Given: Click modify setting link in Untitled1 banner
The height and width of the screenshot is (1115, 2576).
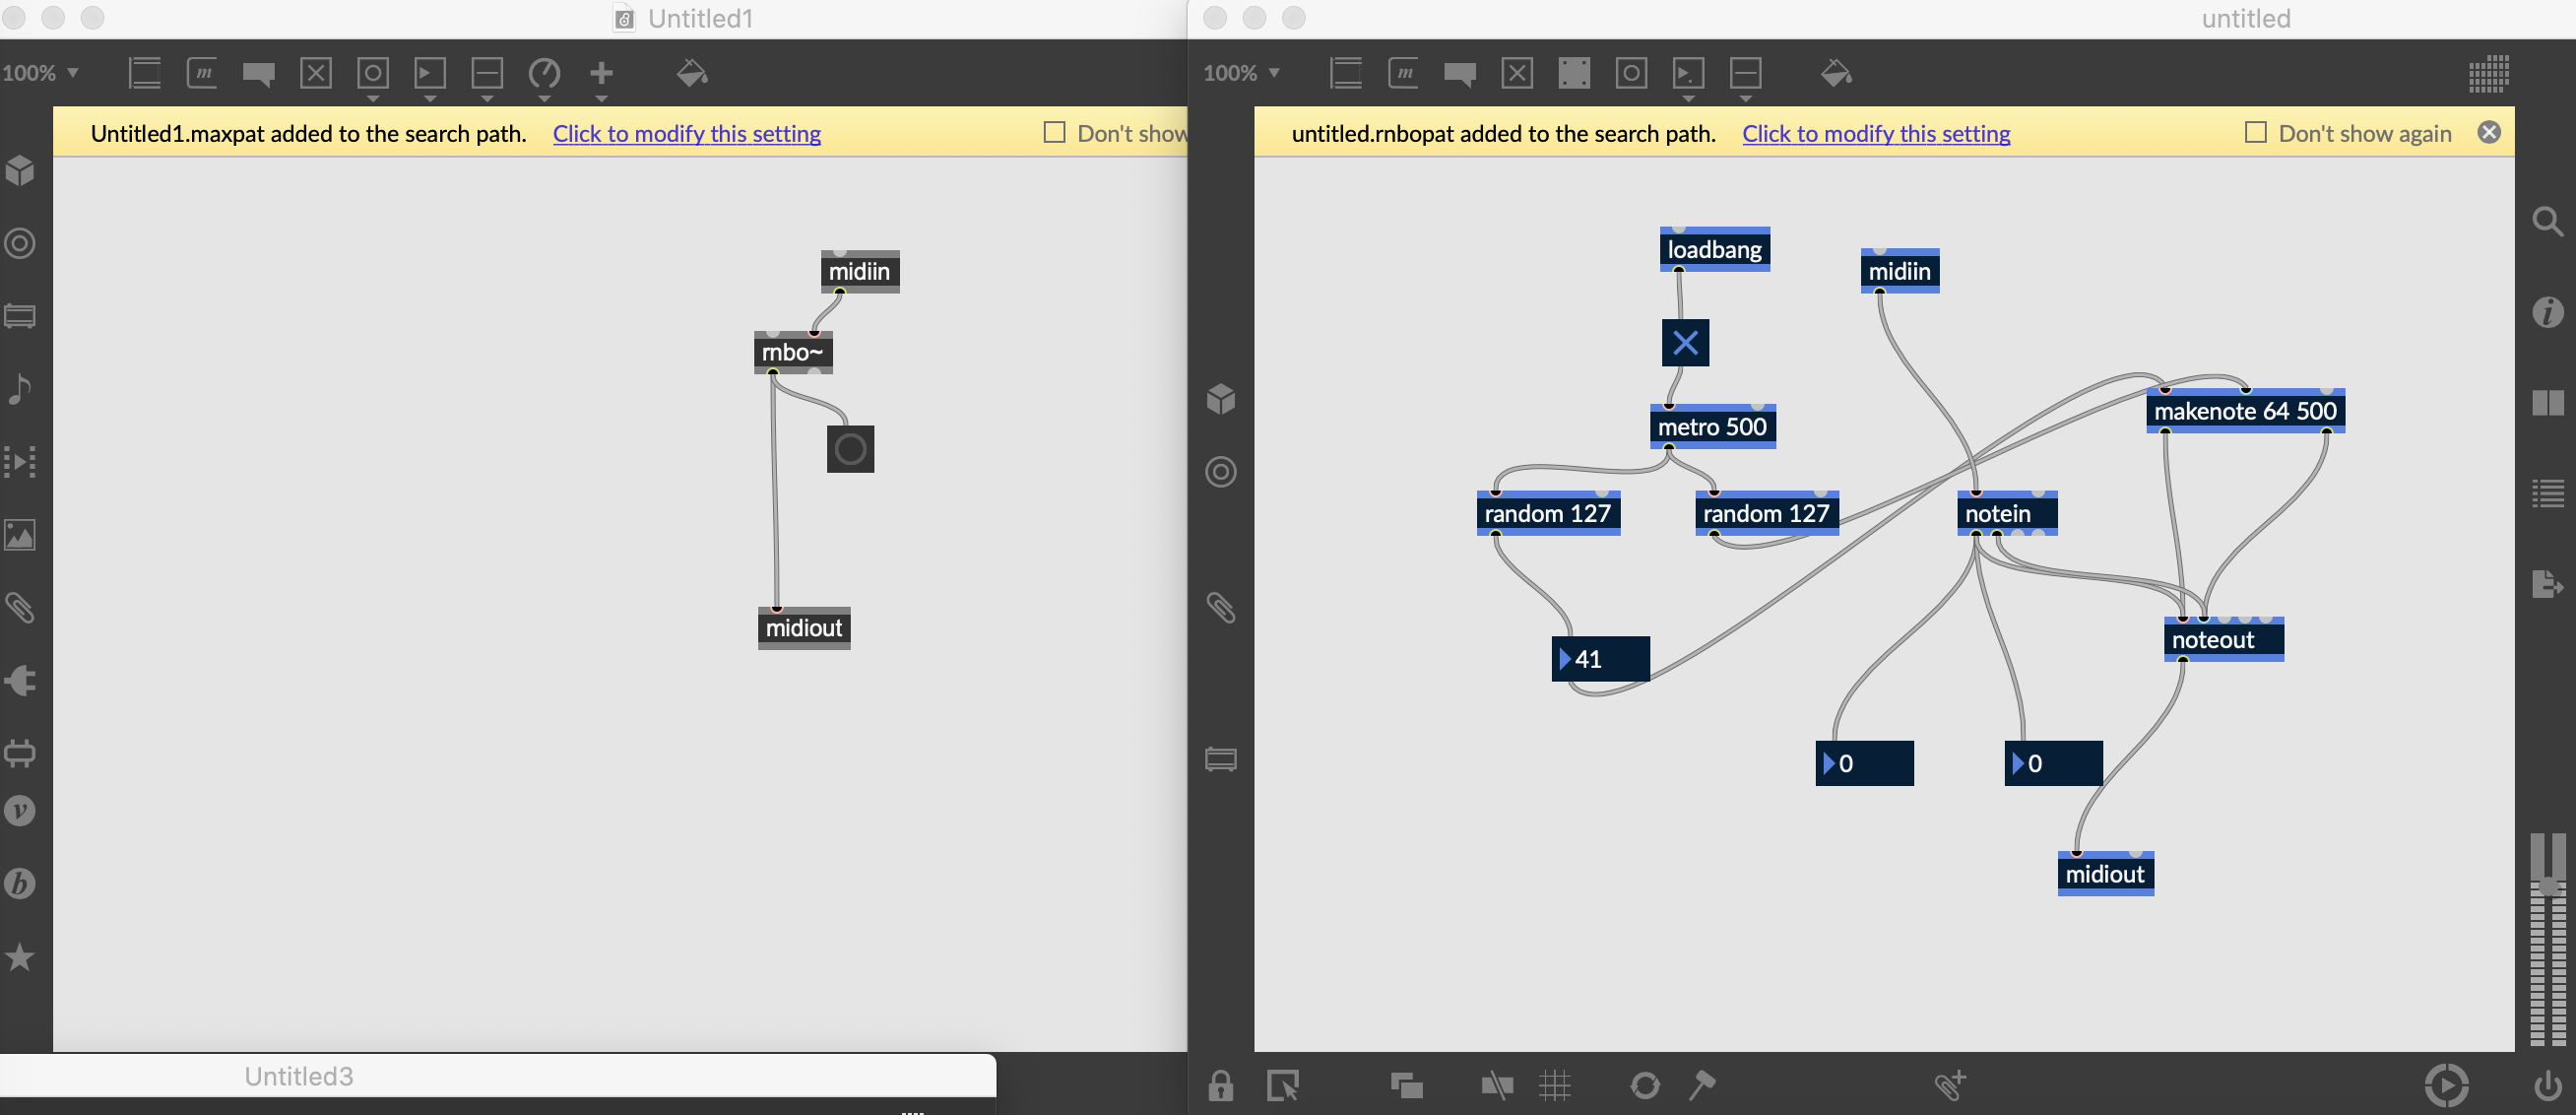Looking at the screenshot, I should click(686, 133).
